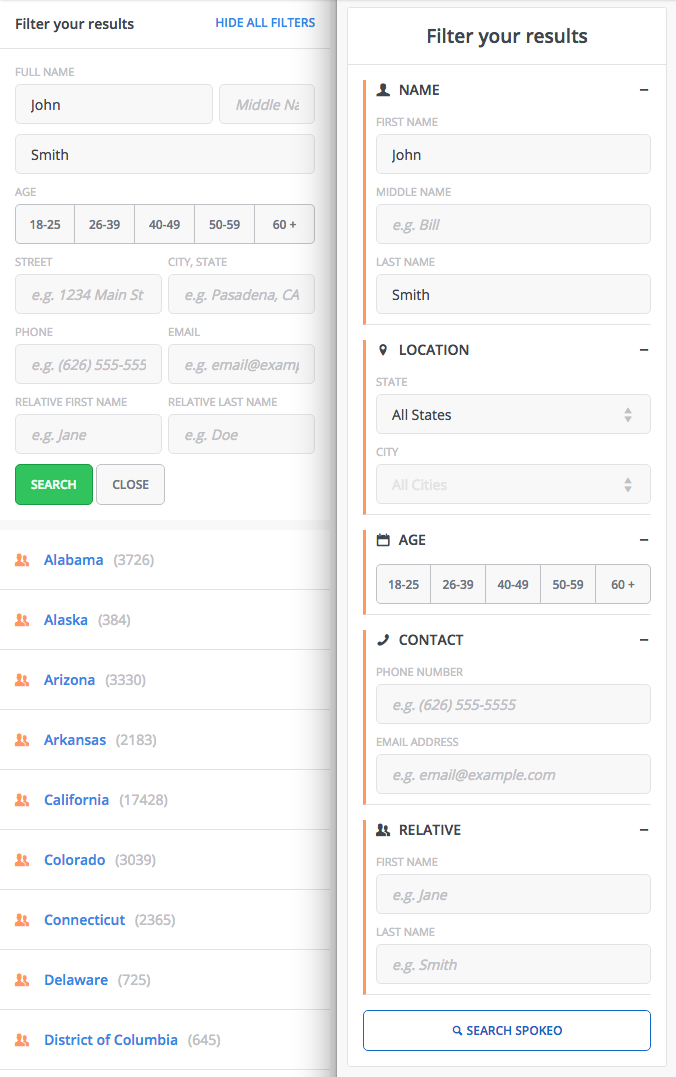Click the people icon beside Delaware
Screen dimensions: 676x1077
(22, 979)
